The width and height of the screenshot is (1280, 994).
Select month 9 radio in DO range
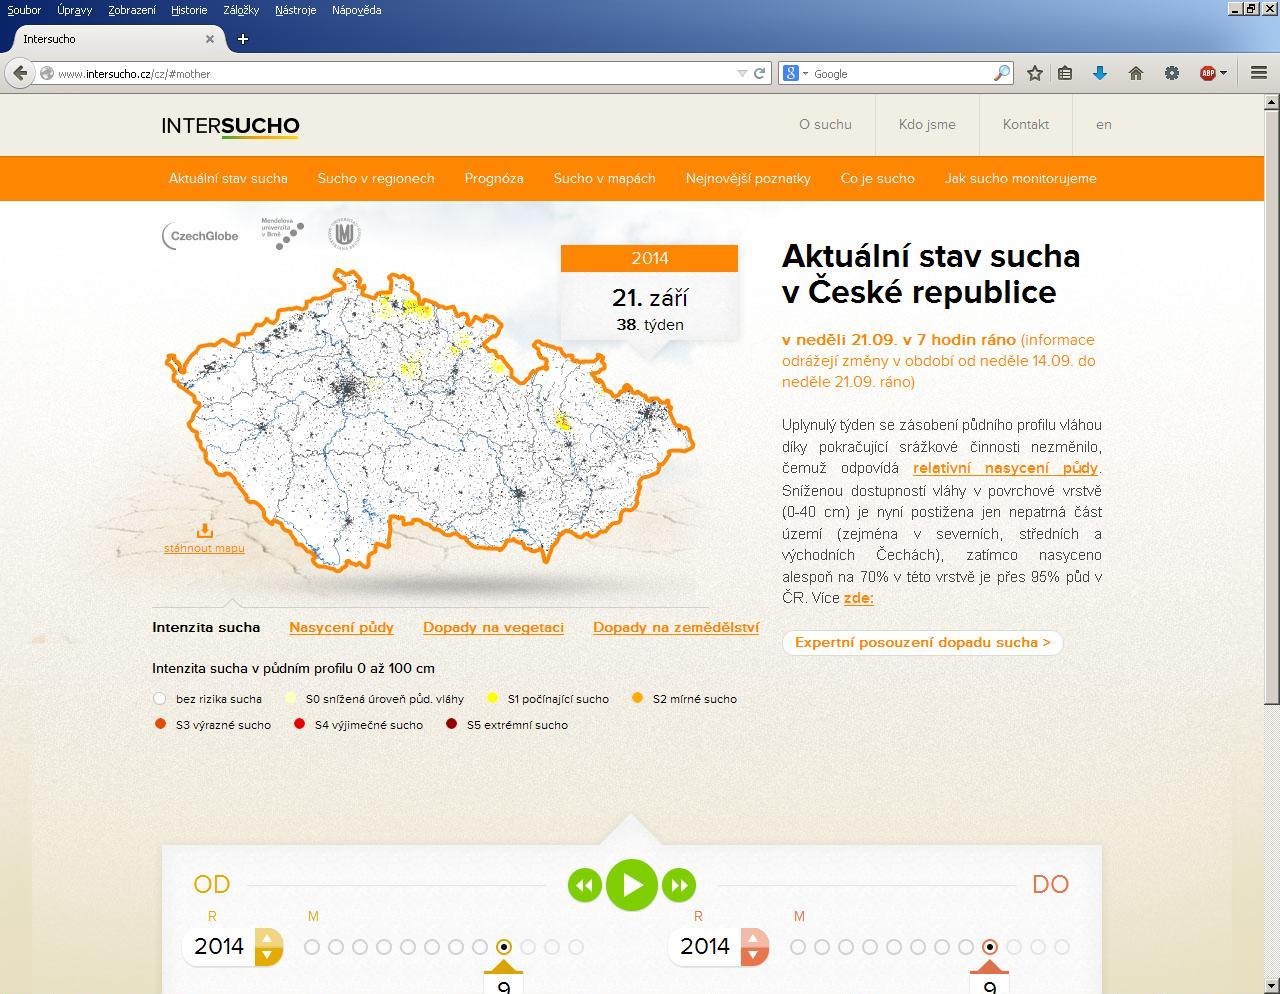tap(990, 947)
